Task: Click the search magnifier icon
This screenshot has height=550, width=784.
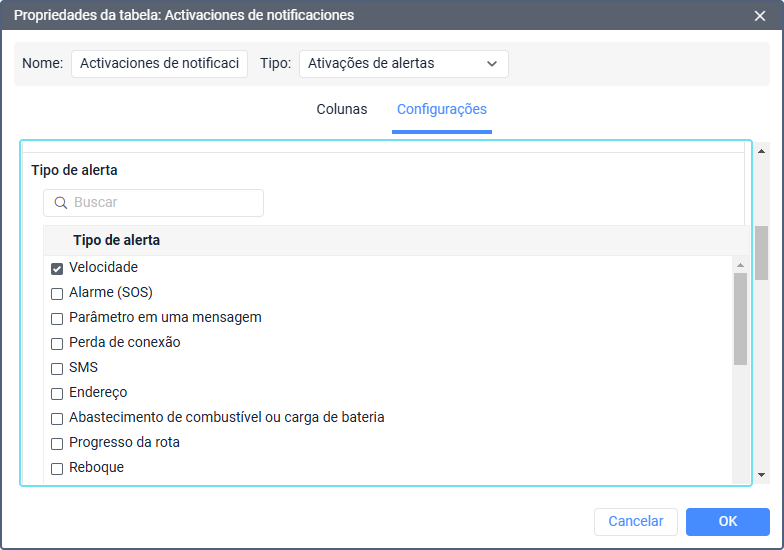Action: tap(60, 203)
